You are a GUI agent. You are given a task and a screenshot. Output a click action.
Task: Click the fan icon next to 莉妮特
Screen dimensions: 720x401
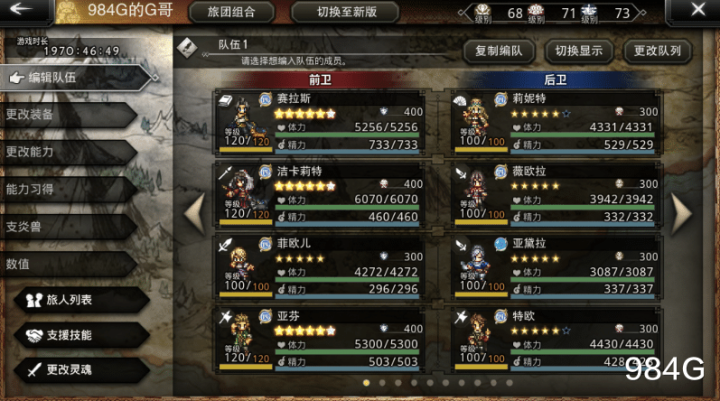(461, 101)
